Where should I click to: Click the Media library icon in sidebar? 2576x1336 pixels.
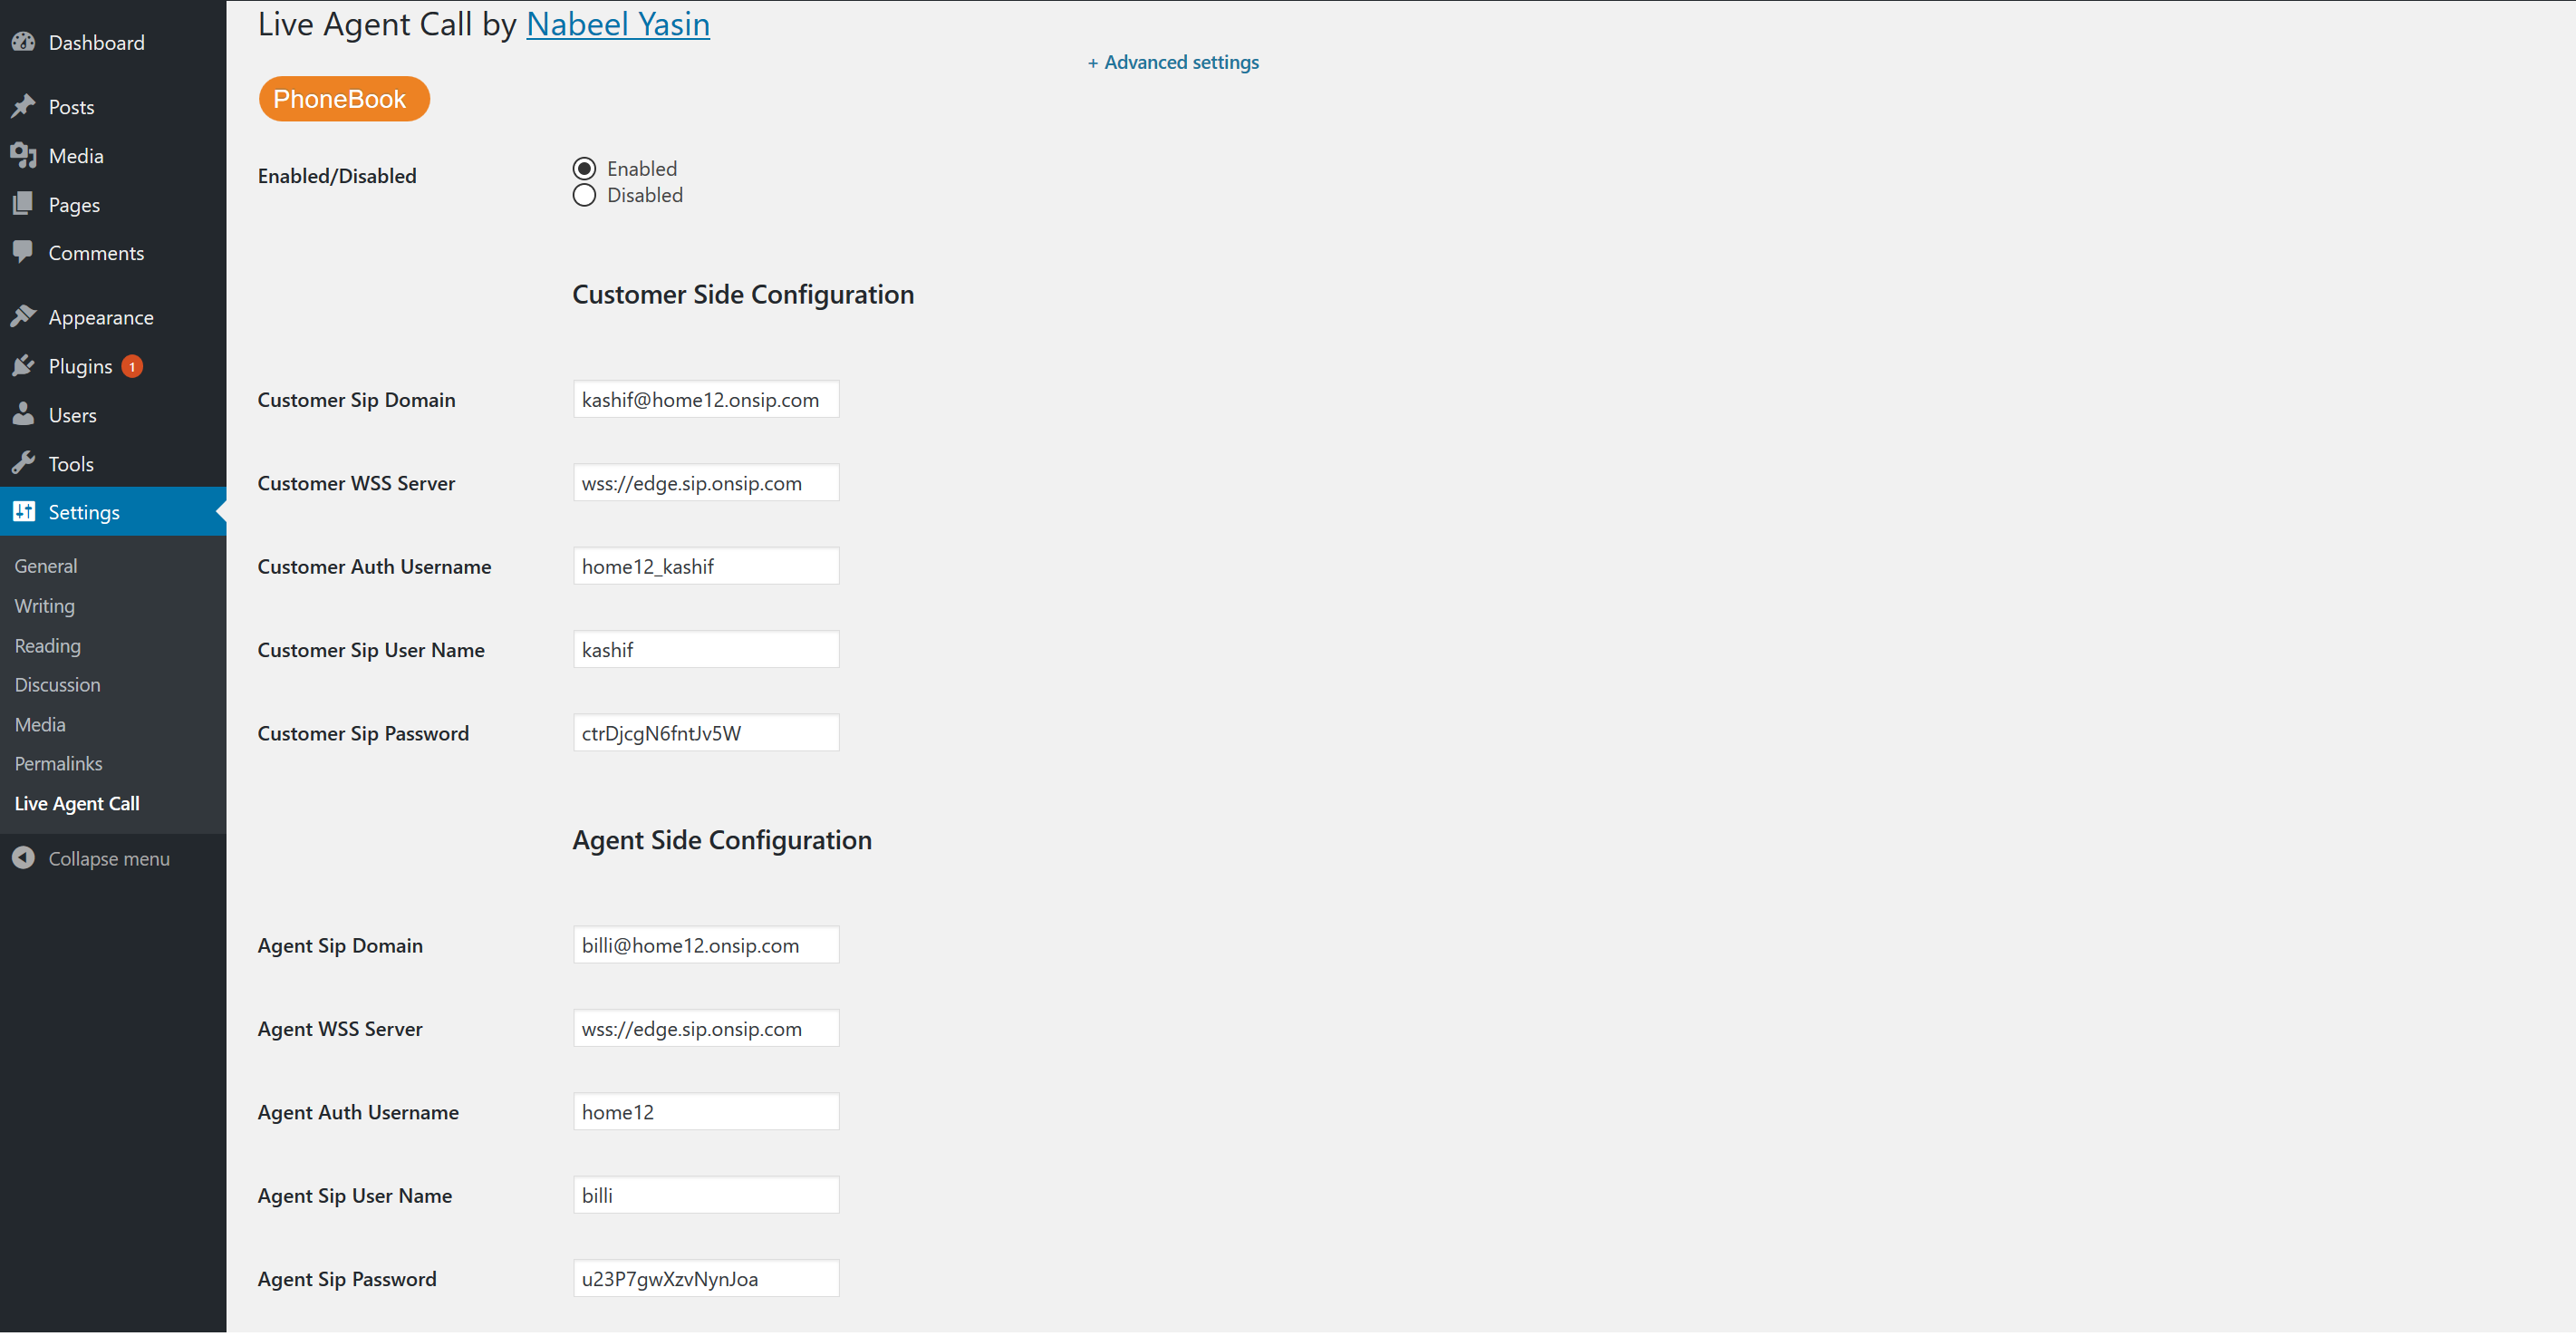coord(23,155)
